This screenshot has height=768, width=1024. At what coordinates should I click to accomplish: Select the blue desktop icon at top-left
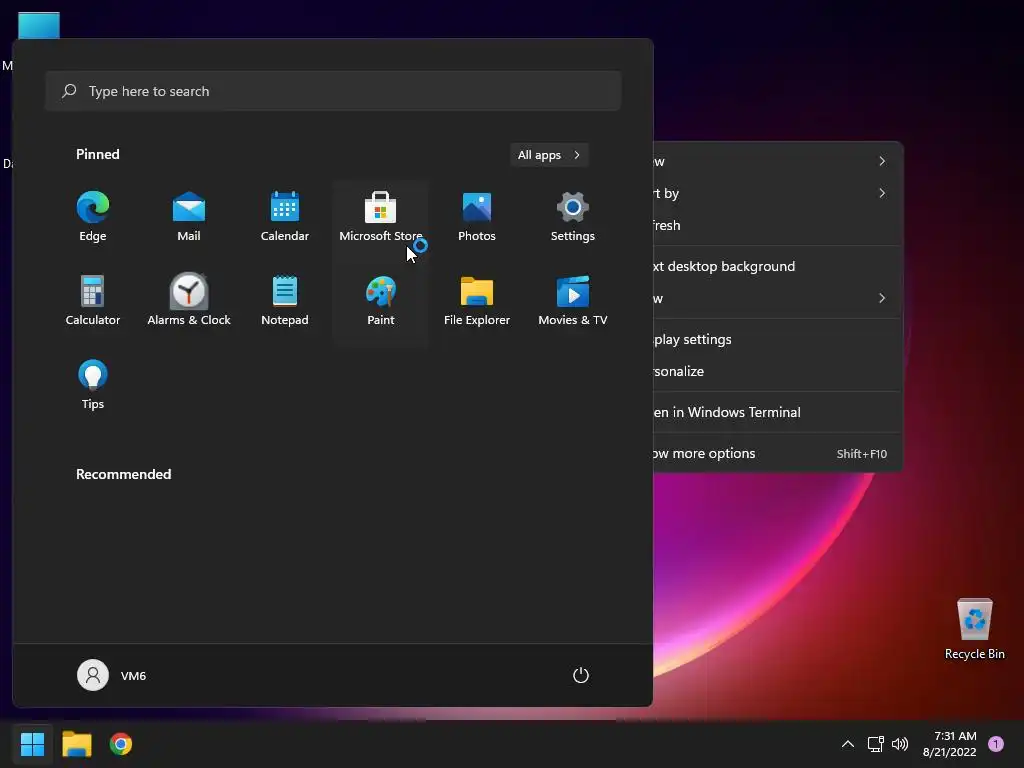pos(39,25)
